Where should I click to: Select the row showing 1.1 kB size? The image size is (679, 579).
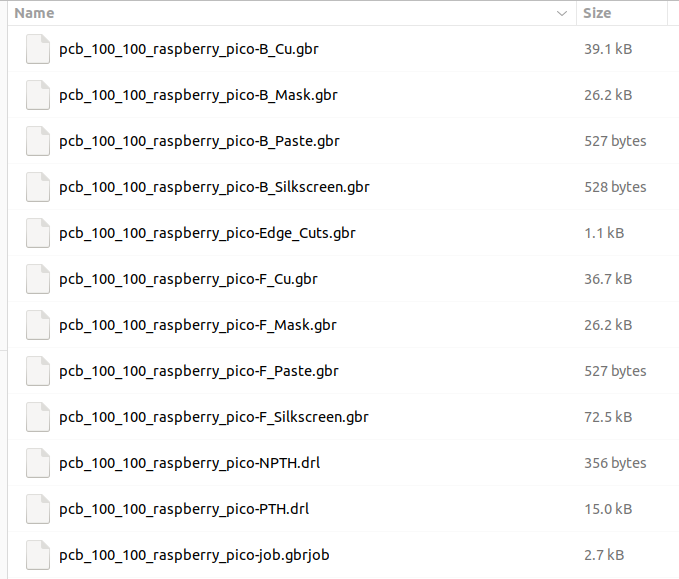343,233
